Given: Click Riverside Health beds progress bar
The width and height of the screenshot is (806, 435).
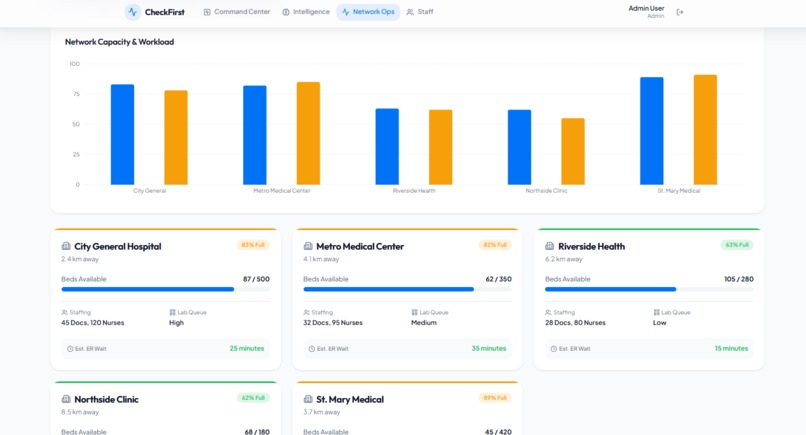Looking at the screenshot, I should tap(649, 289).
